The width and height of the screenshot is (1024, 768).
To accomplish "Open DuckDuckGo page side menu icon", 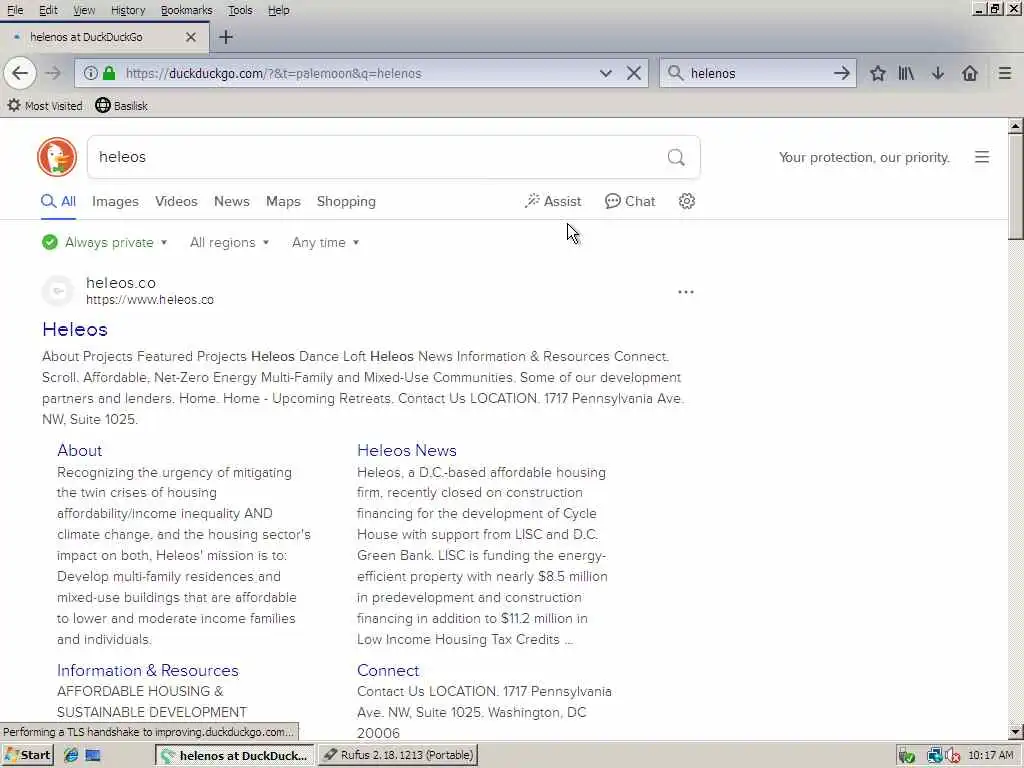I will (x=982, y=157).
